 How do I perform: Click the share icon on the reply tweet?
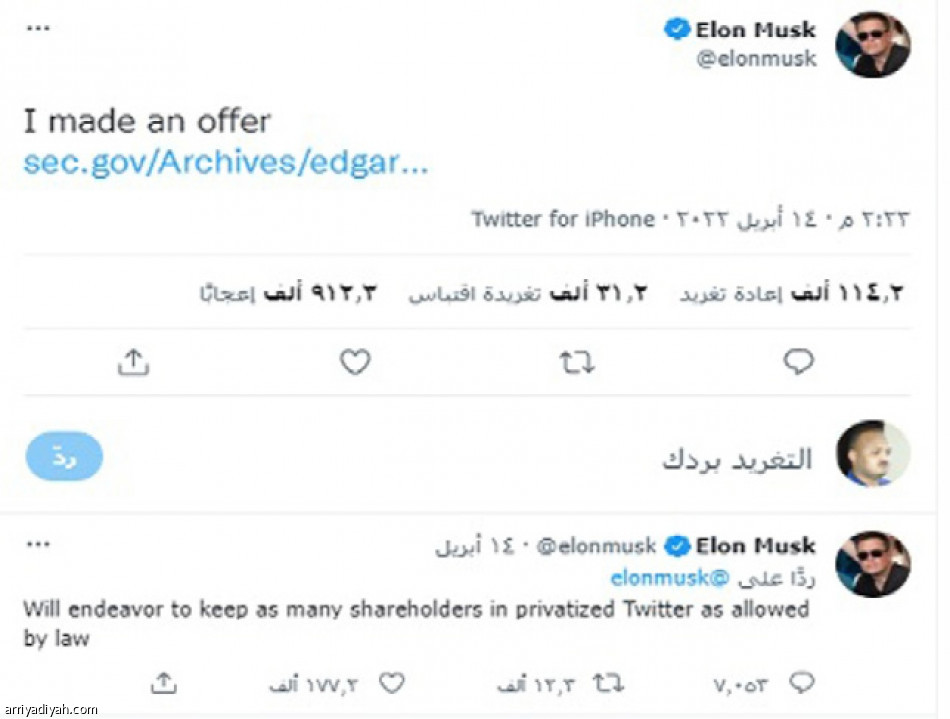click(x=166, y=683)
